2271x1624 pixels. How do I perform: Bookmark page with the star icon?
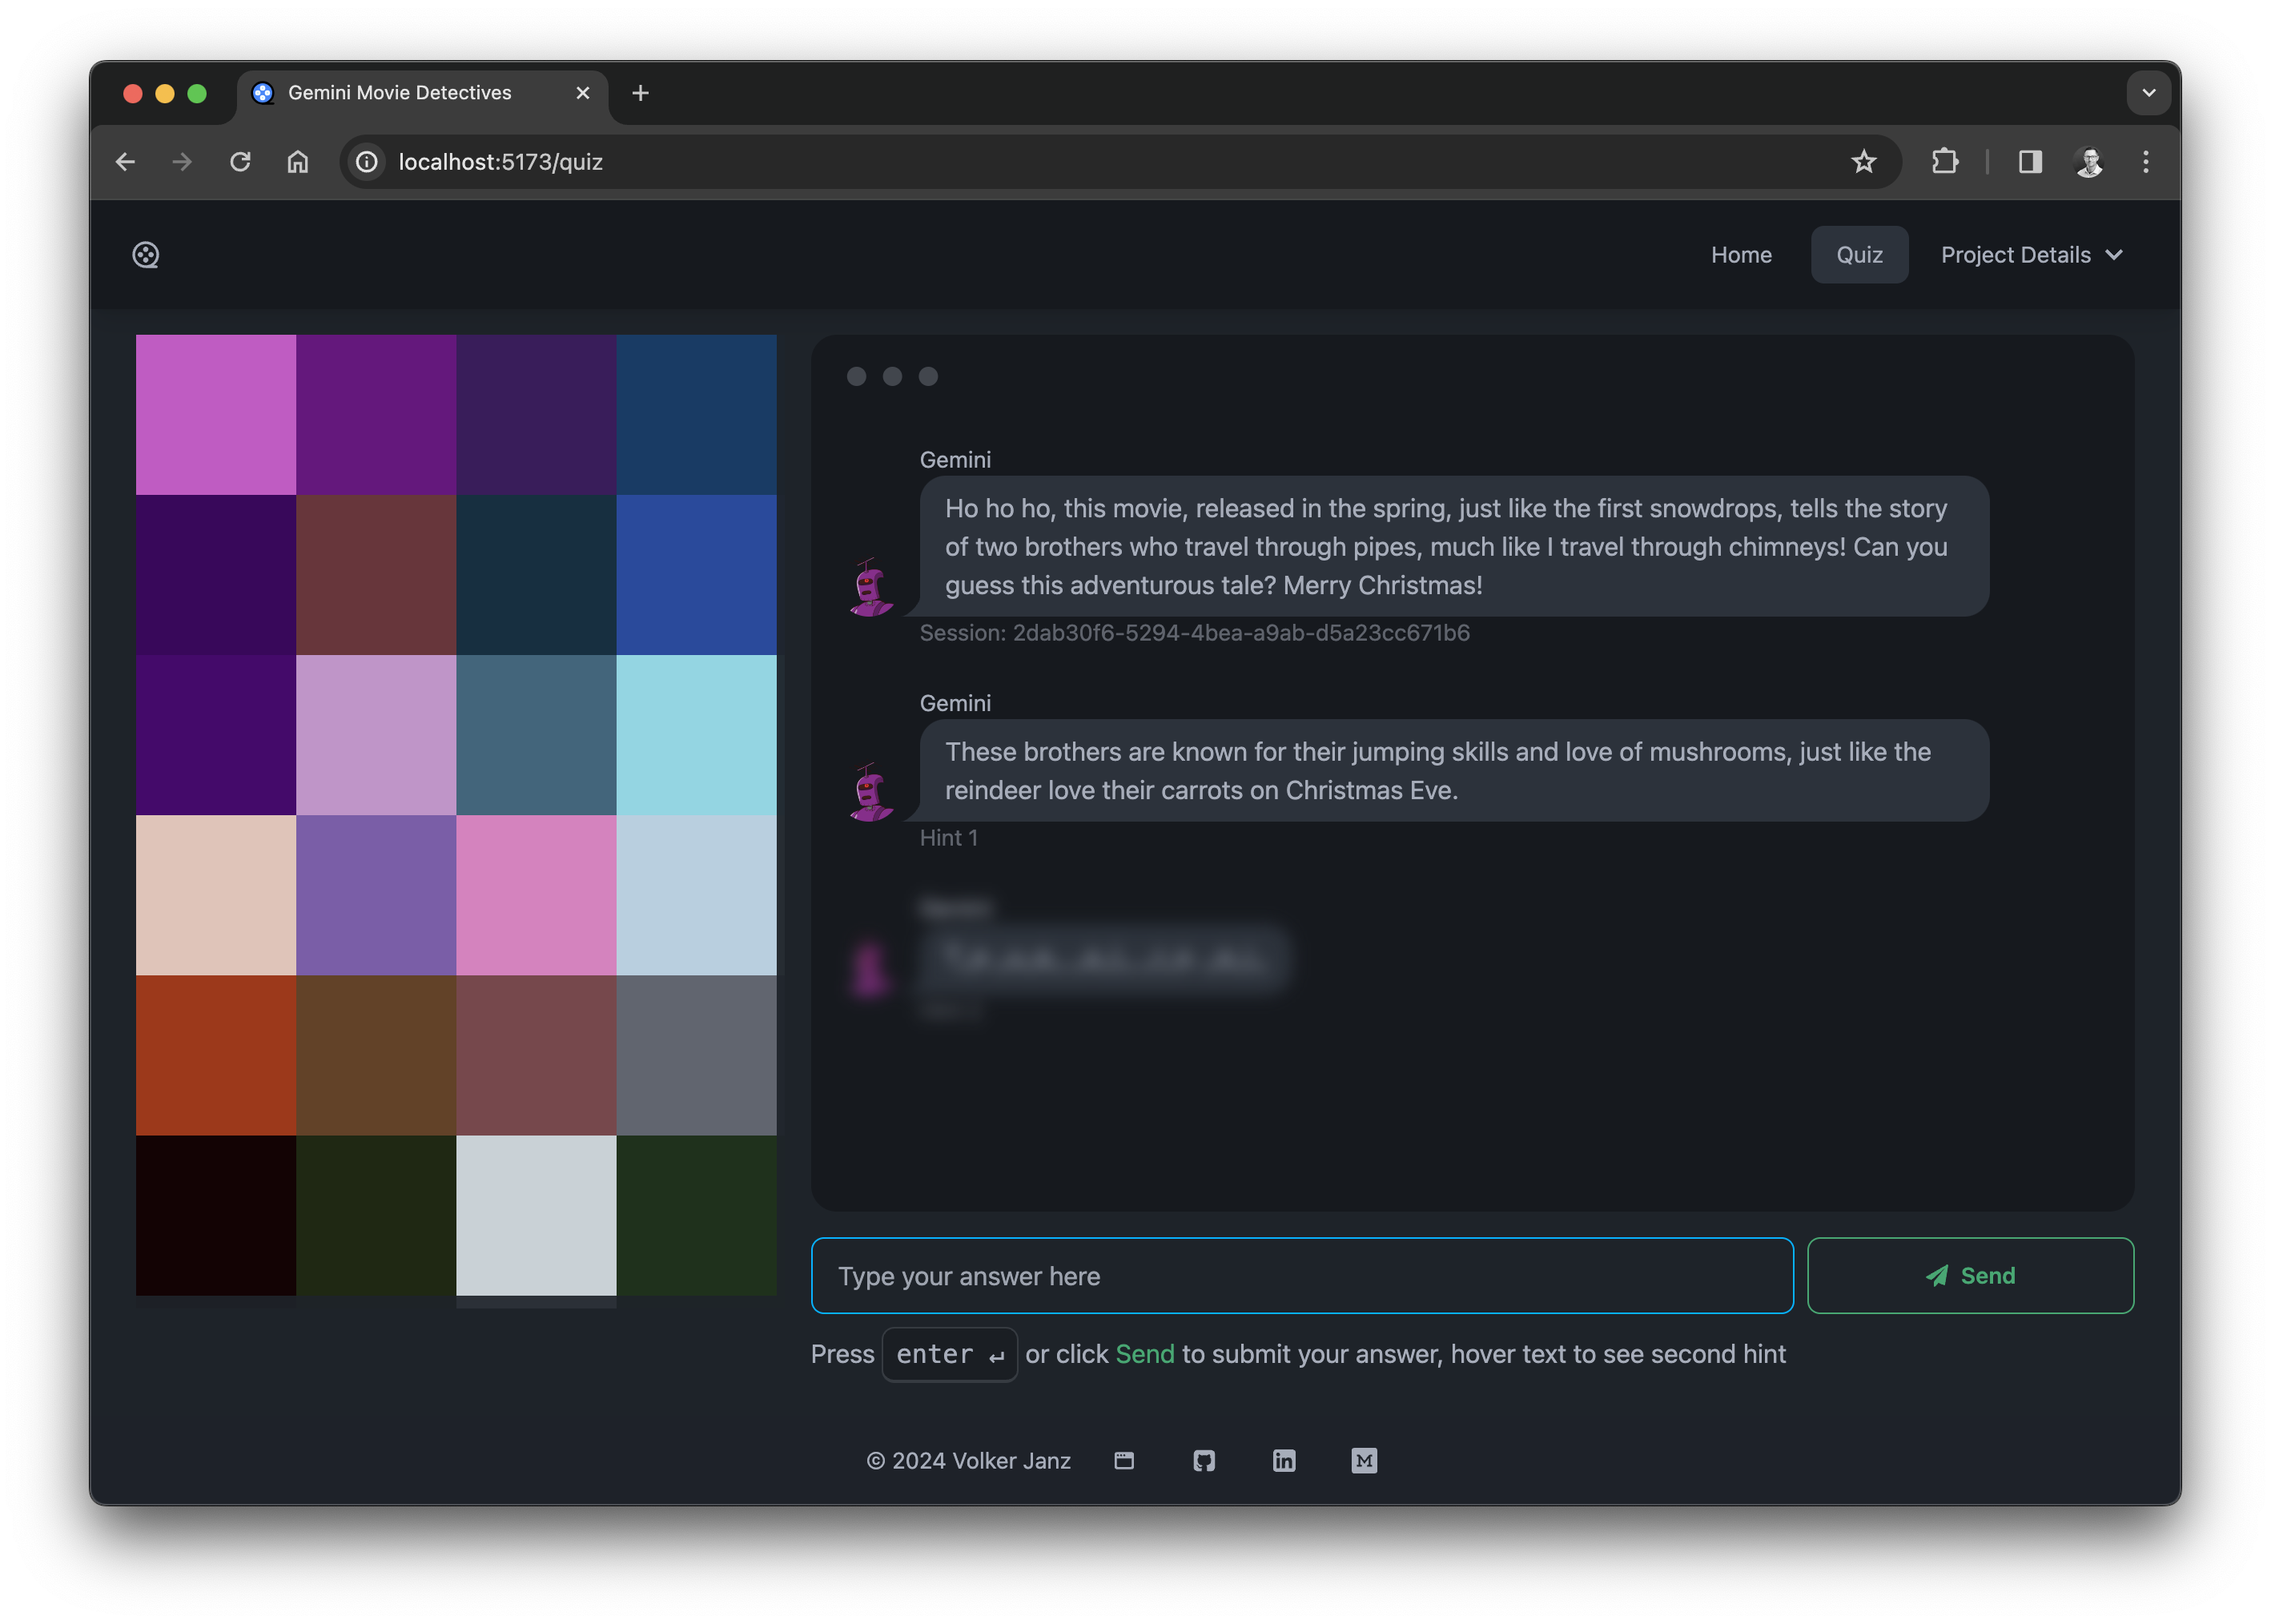tap(1863, 162)
